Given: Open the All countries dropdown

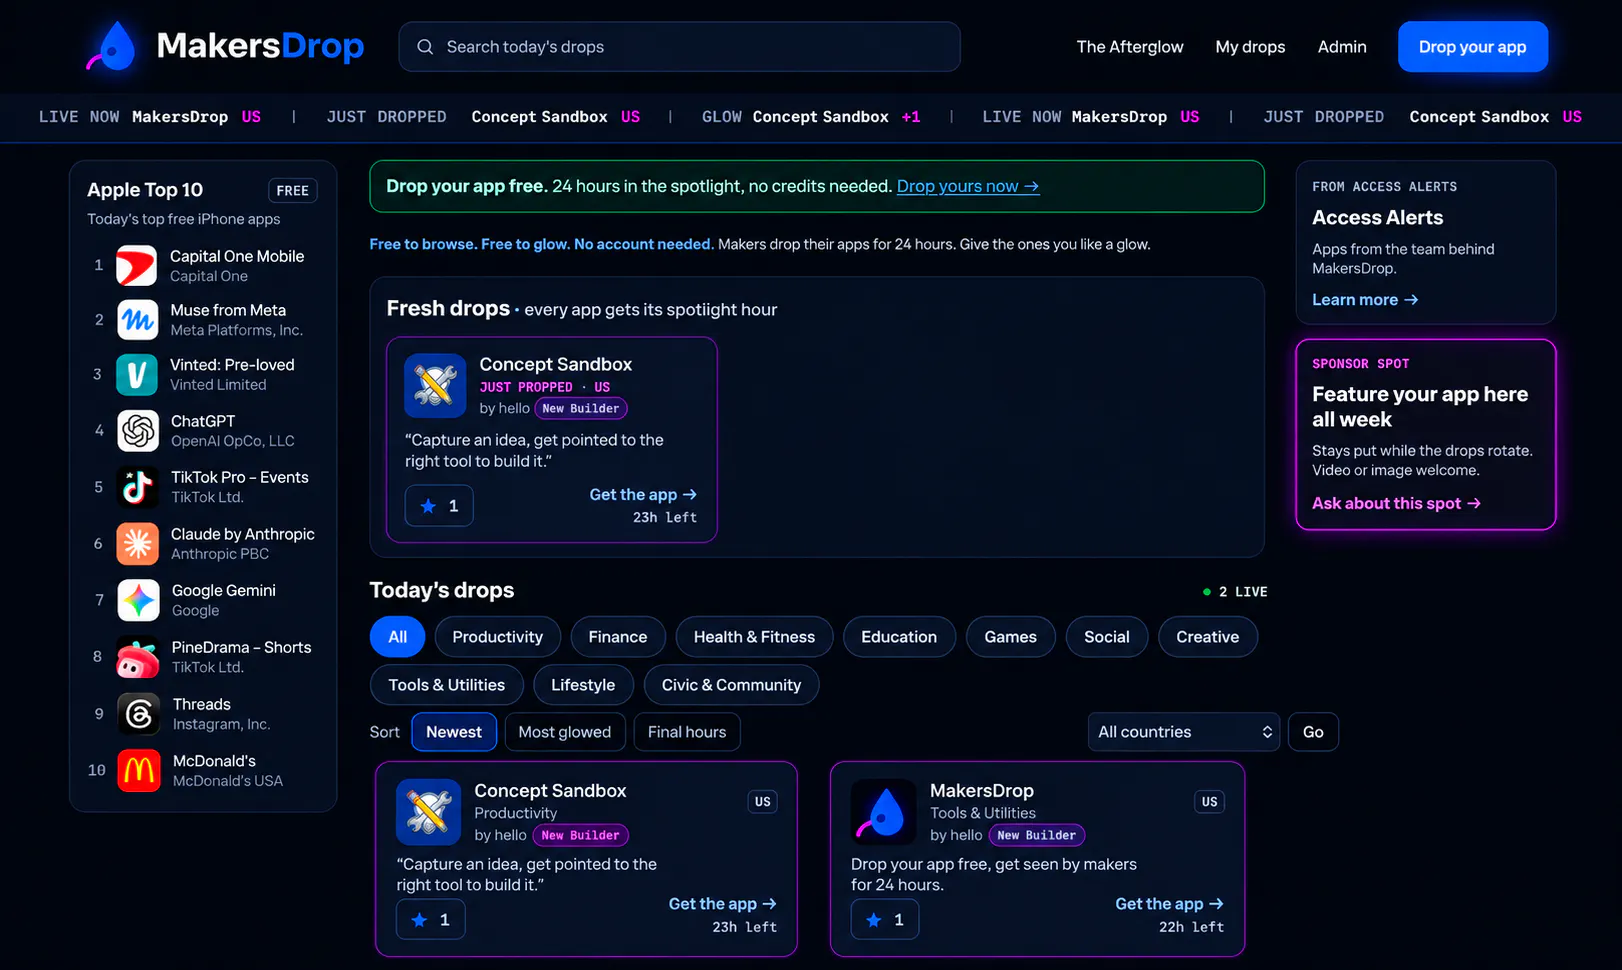Looking at the screenshot, I should pos(1184,732).
